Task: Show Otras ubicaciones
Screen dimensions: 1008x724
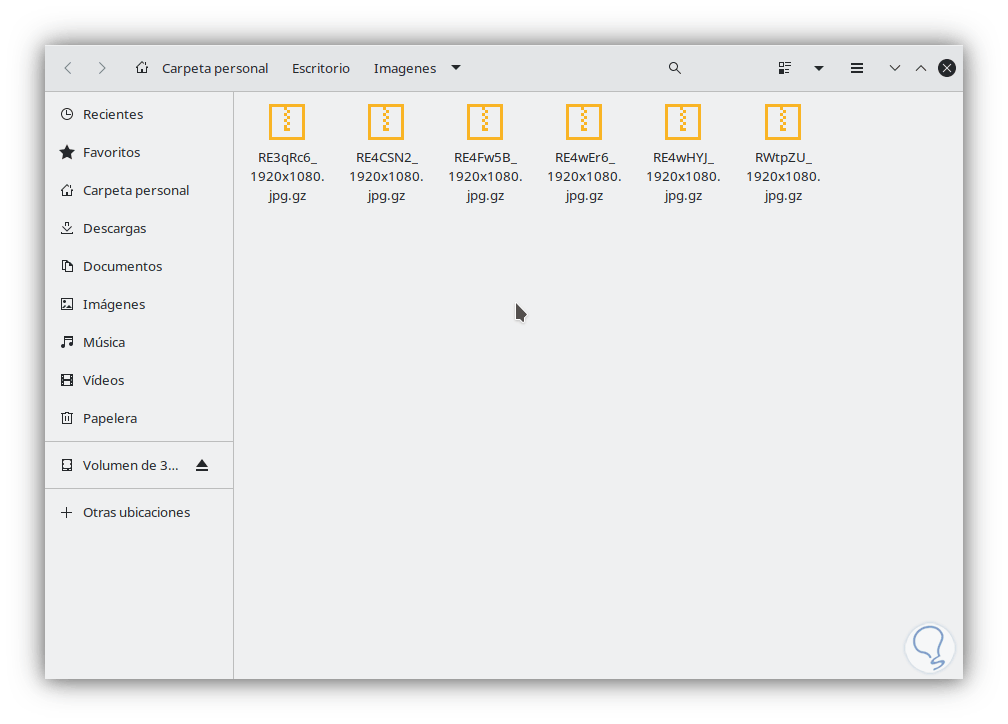Action: pyautogui.click(x=136, y=513)
